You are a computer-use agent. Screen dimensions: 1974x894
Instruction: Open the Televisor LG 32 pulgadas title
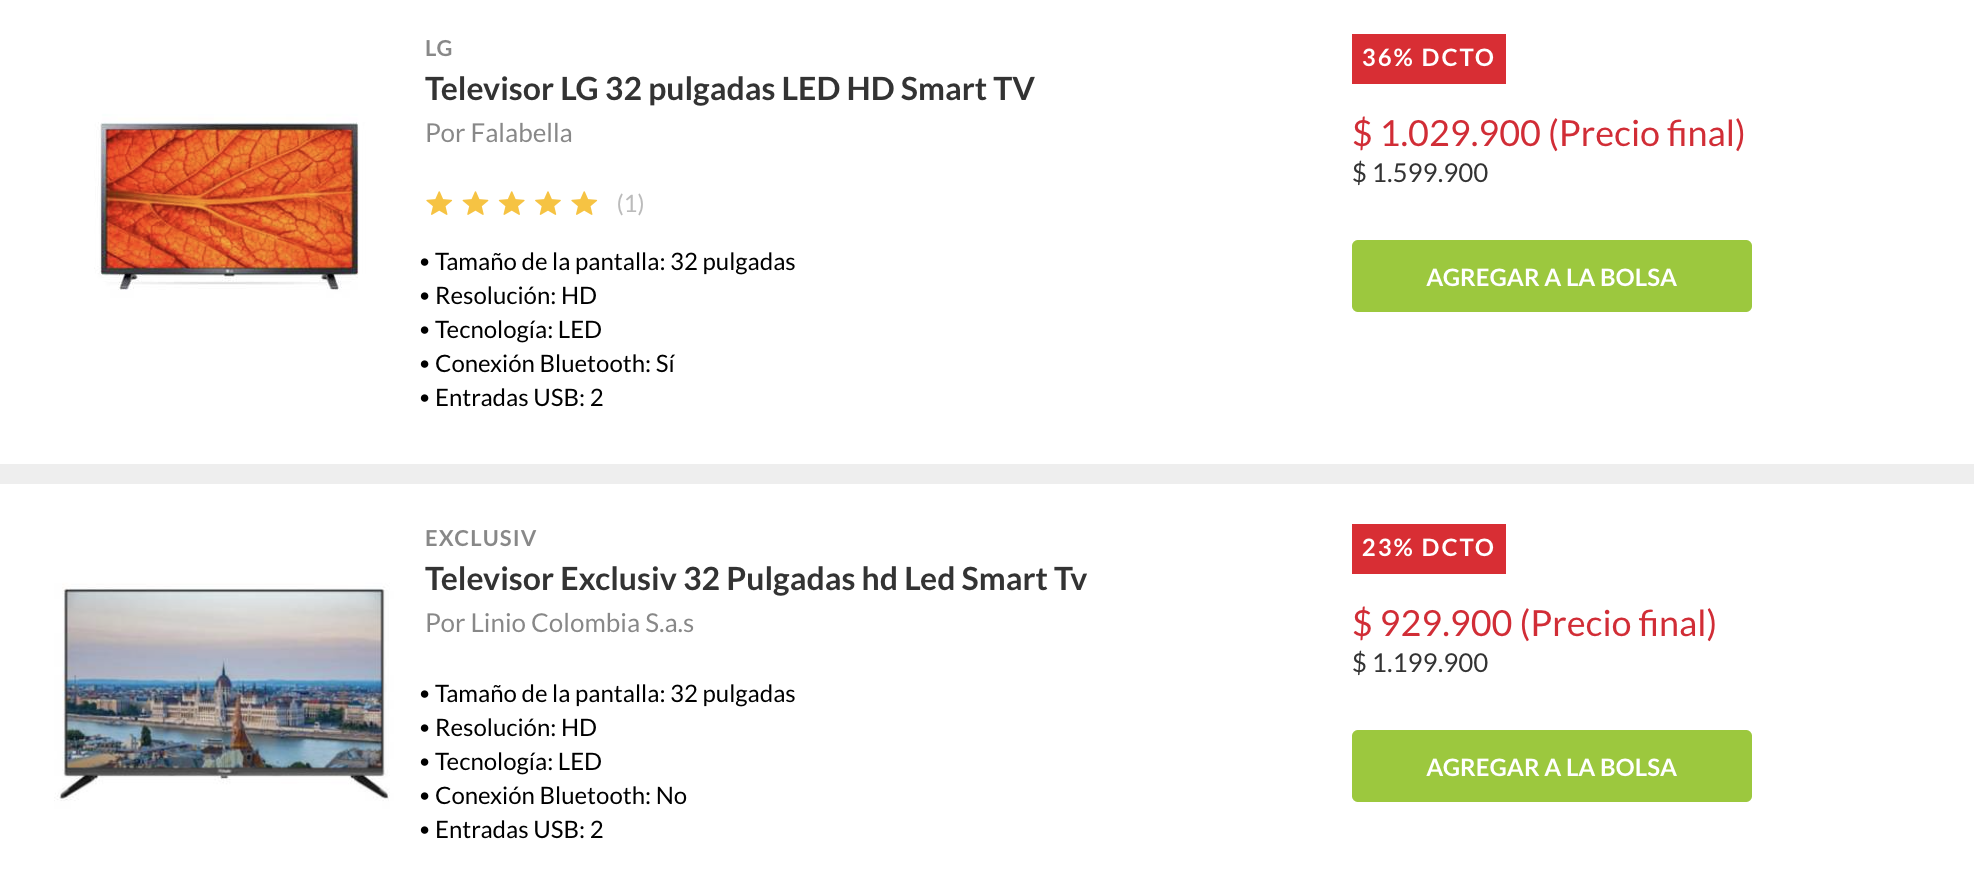point(729,89)
